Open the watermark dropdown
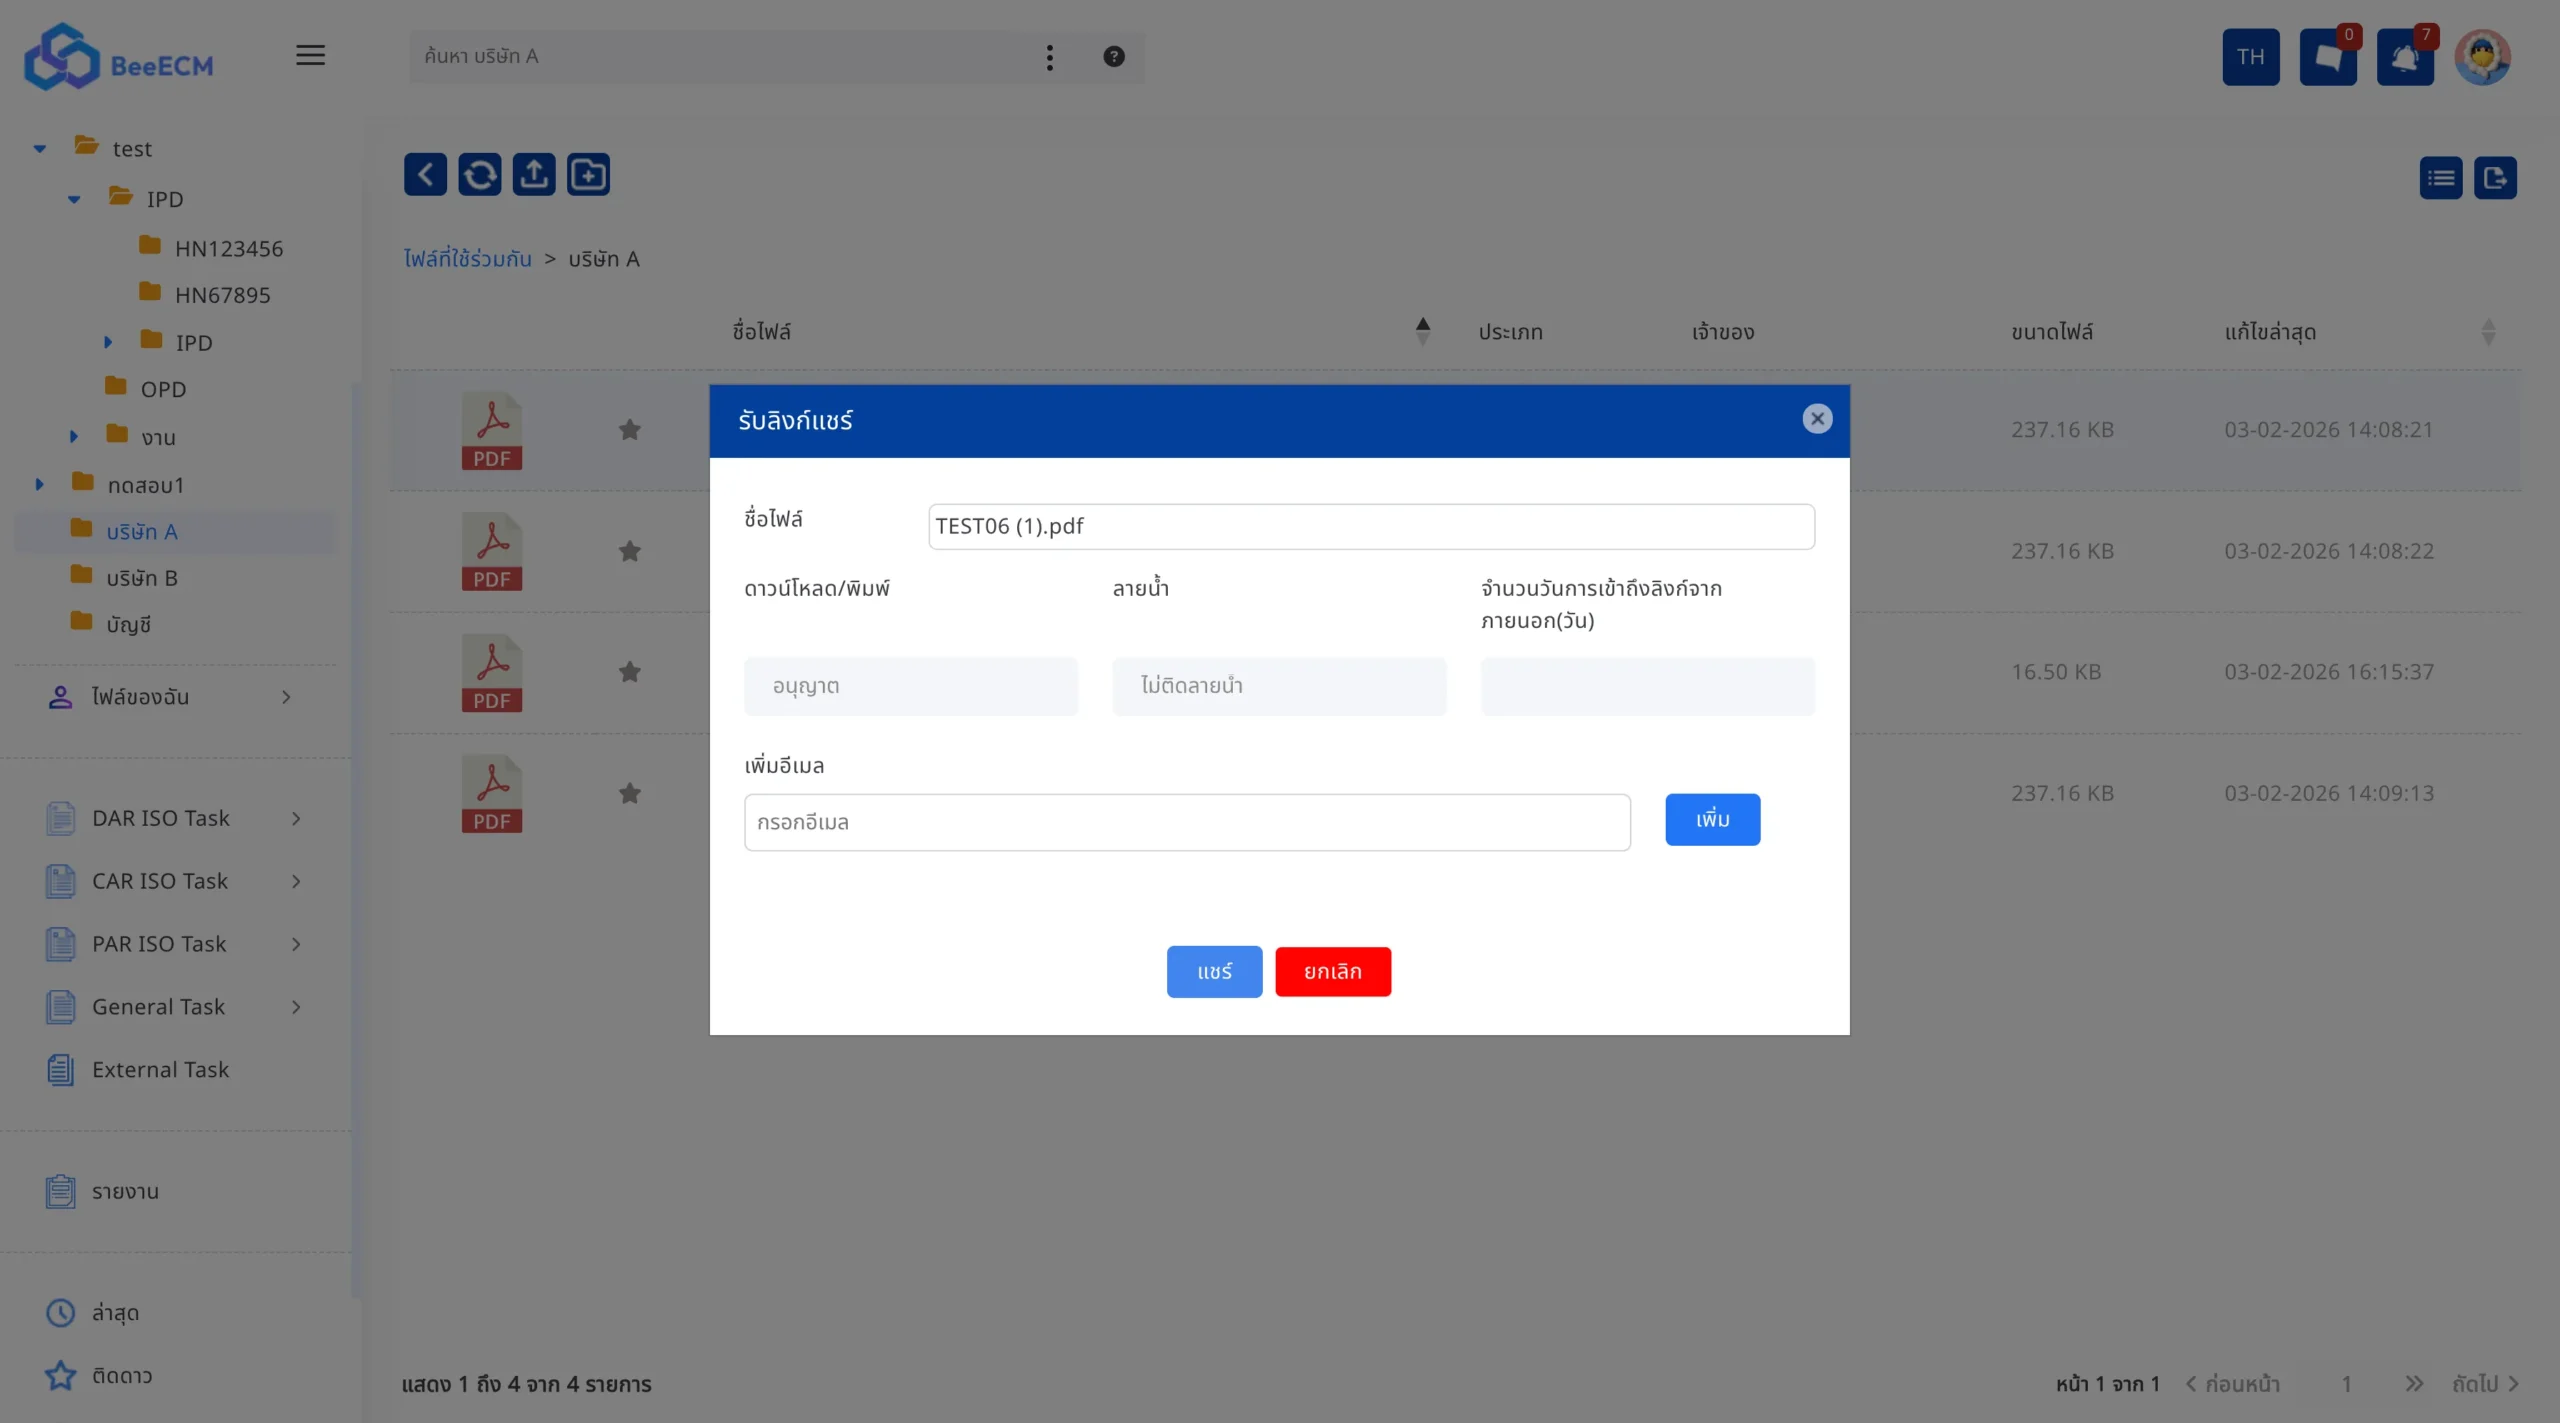This screenshot has height=1423, width=2560. point(1278,686)
